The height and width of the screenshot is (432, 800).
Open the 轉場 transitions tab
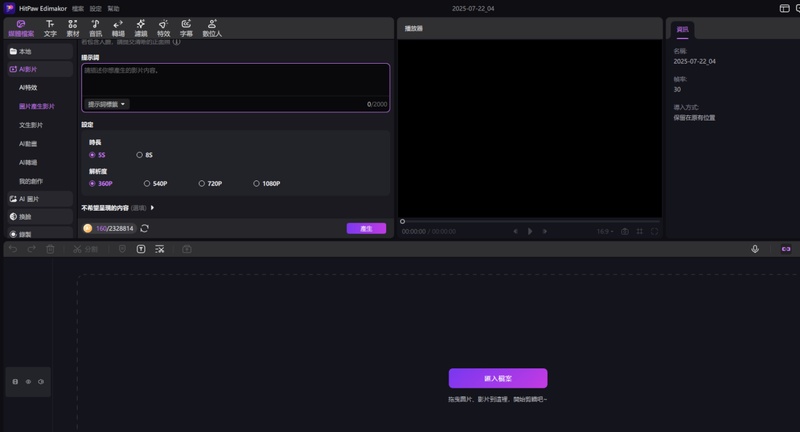(118, 28)
